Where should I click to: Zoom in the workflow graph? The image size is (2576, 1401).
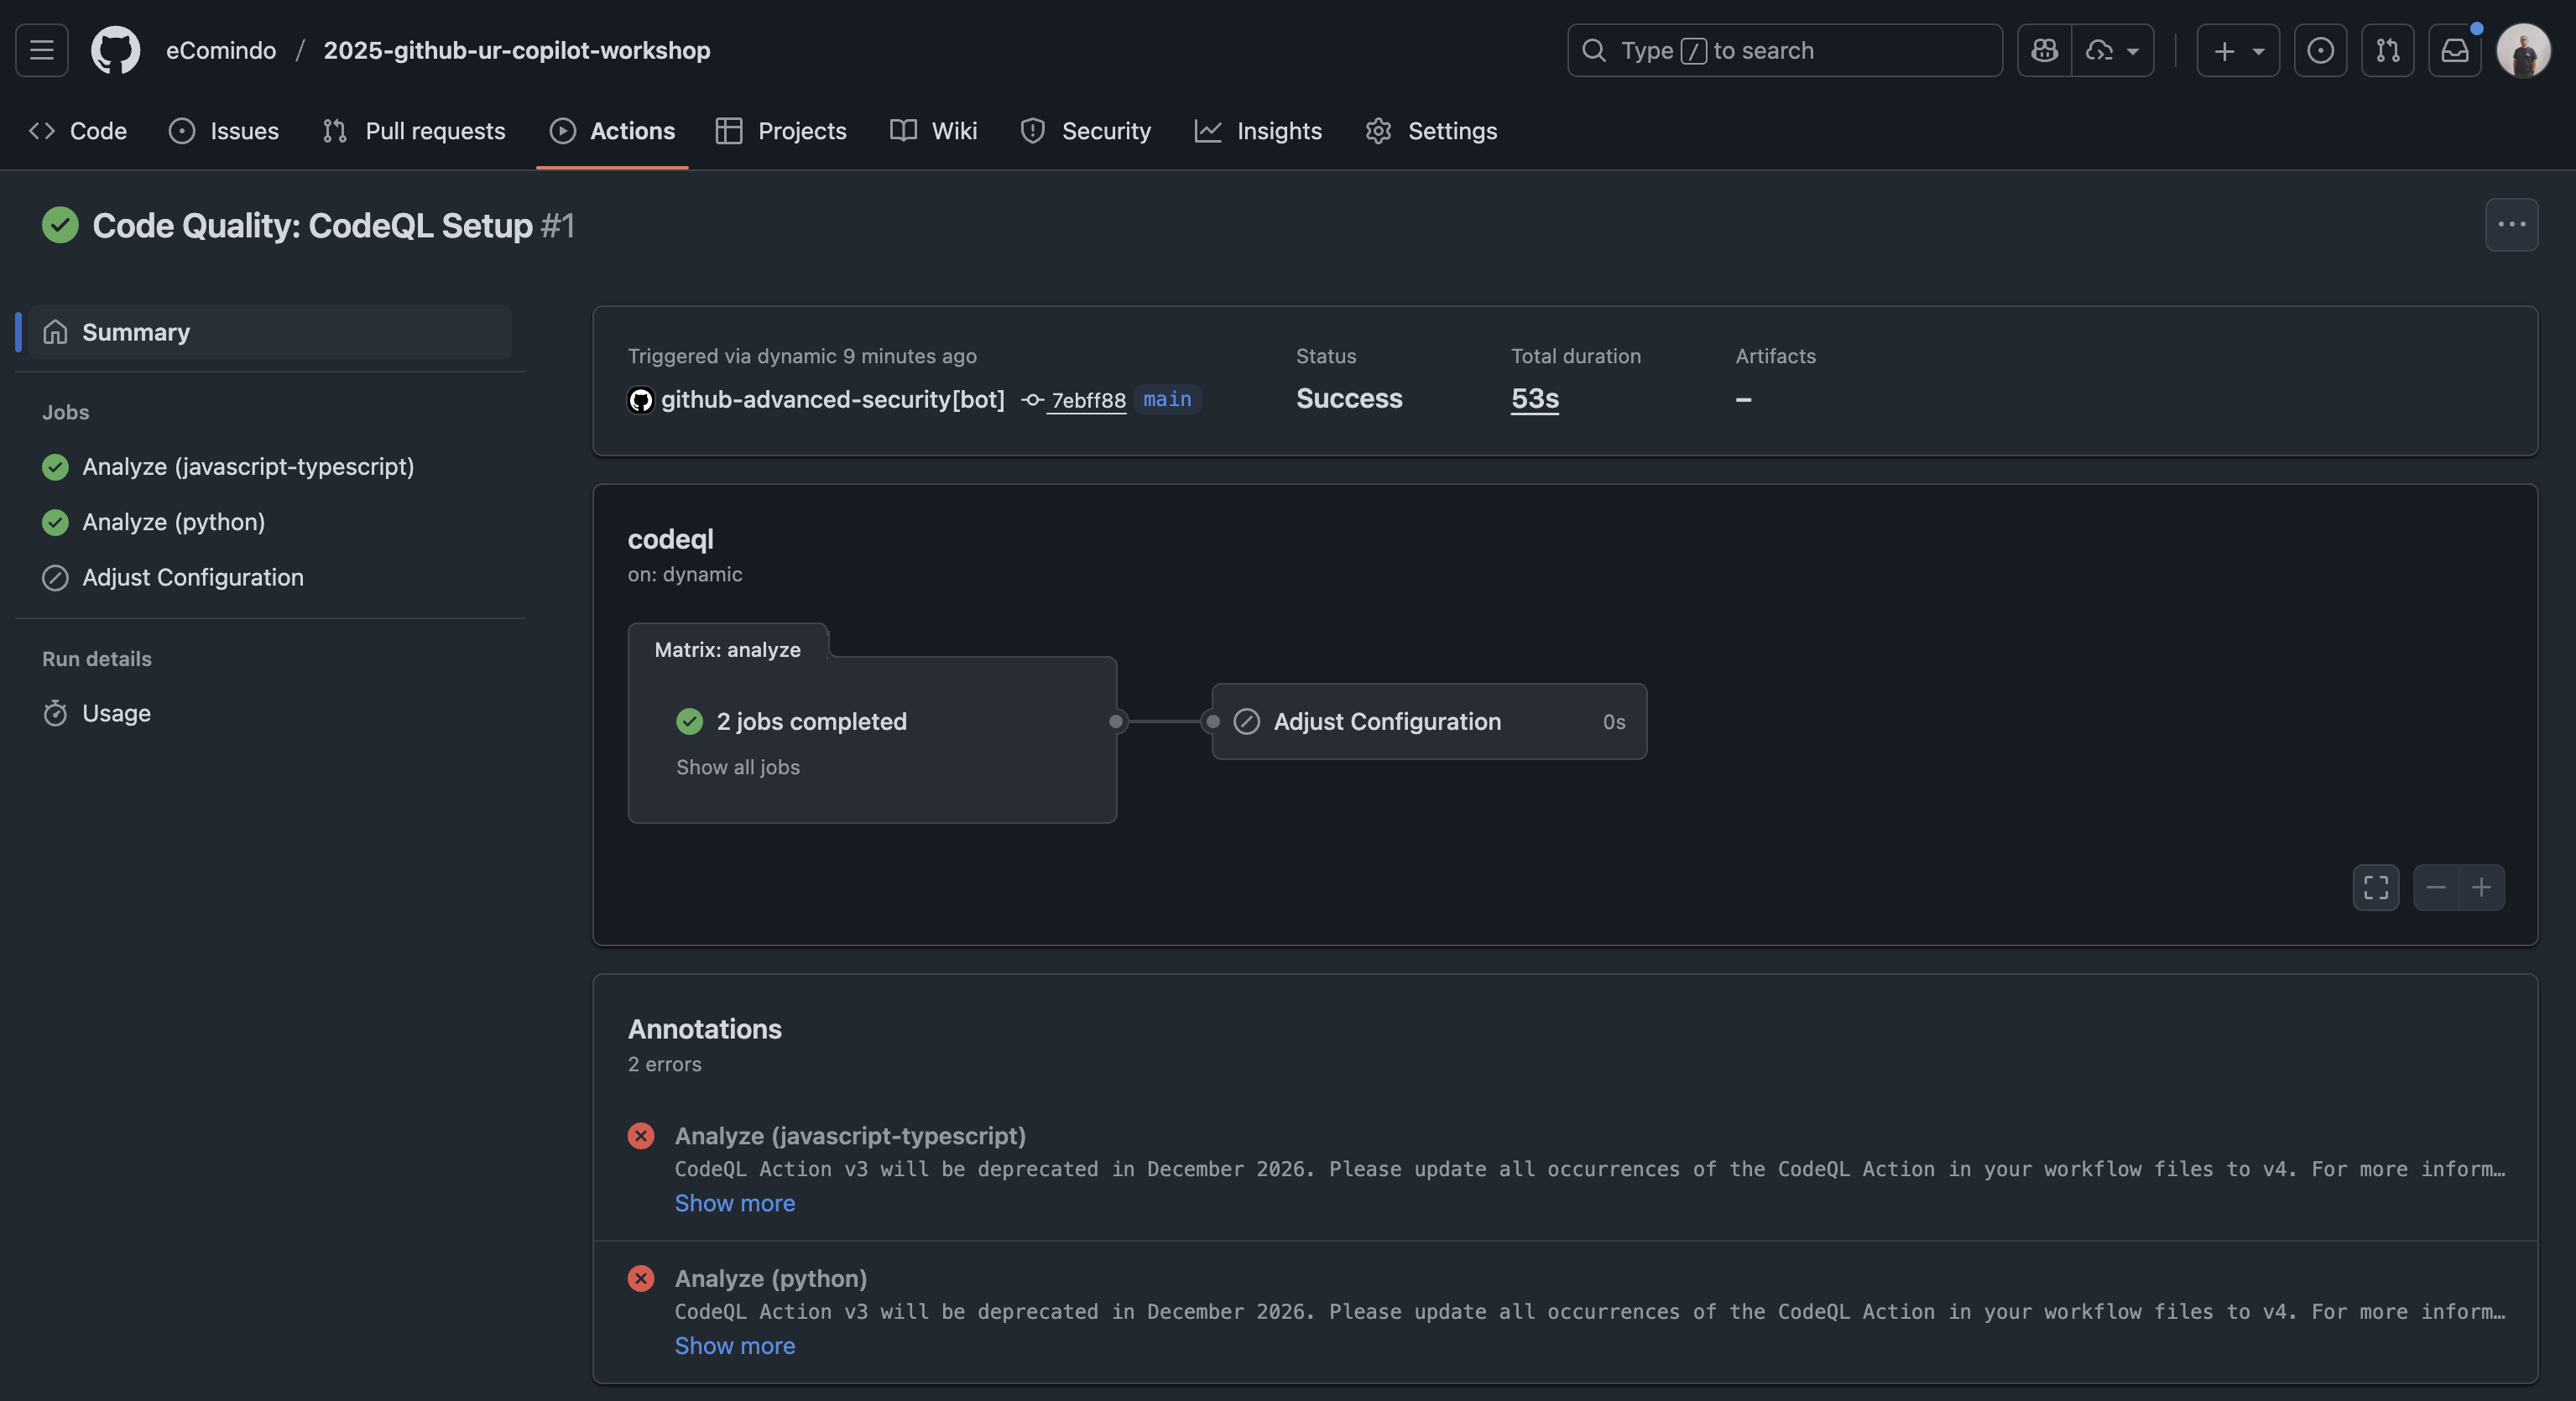(2481, 887)
